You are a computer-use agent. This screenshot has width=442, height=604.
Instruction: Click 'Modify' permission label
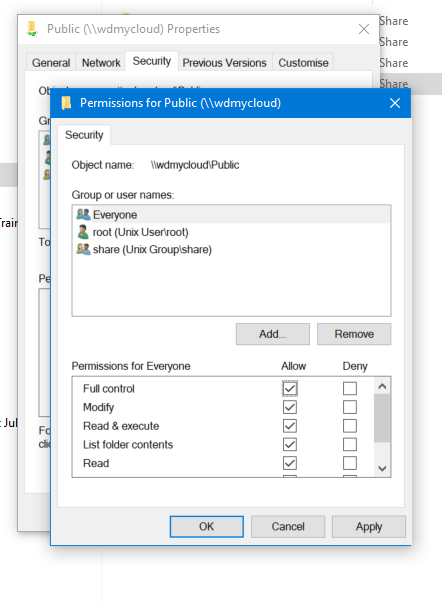click(x=99, y=407)
